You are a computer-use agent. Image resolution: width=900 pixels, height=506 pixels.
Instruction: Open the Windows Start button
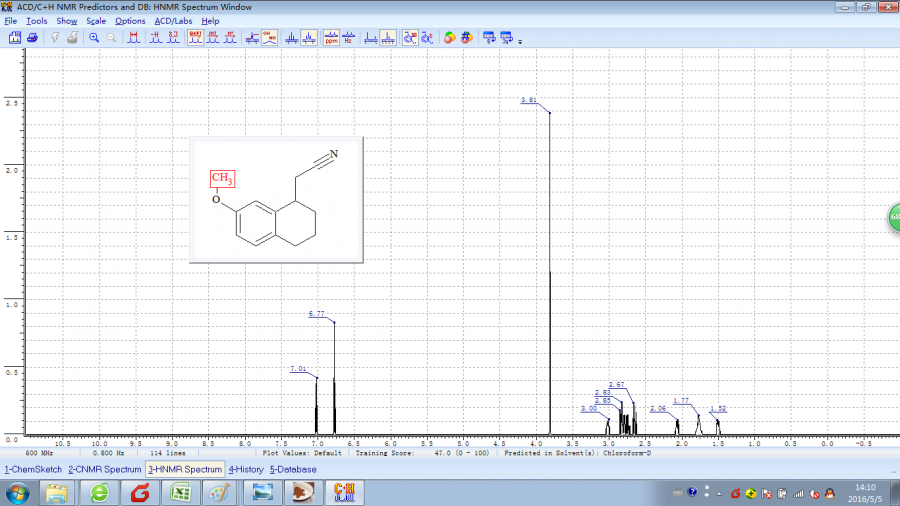[18, 493]
